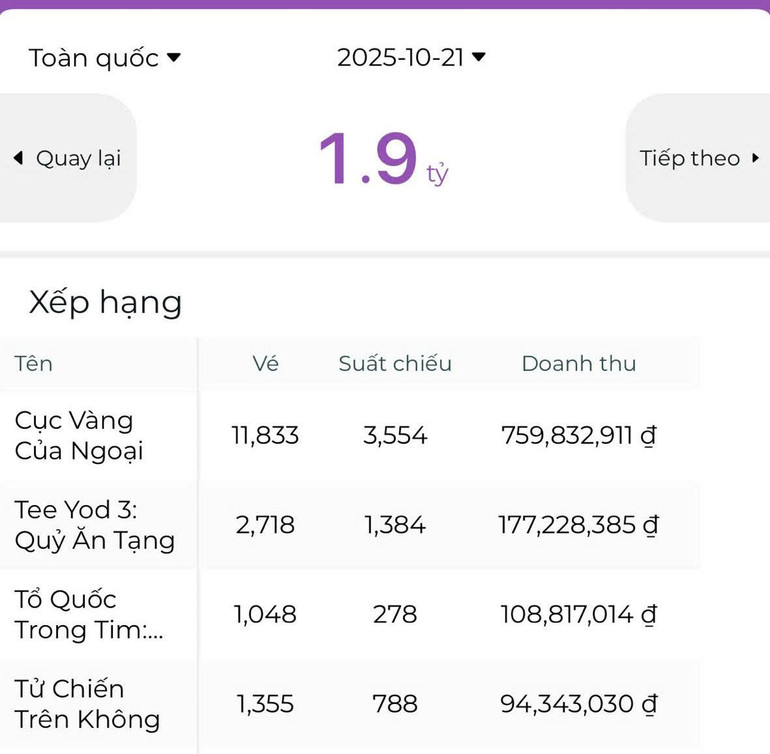Sort by the Doanh thu column header
770x754 pixels.
click(578, 363)
